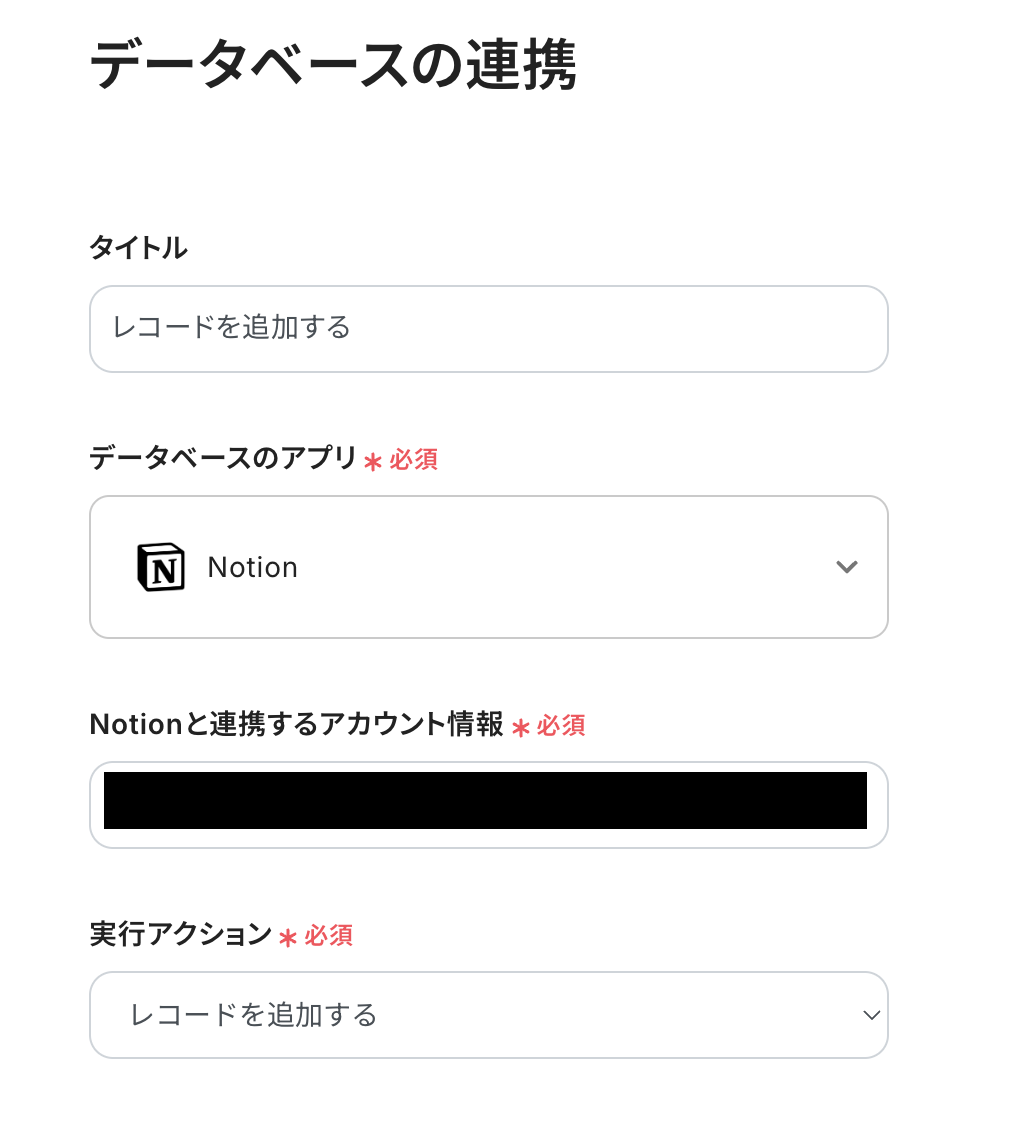The height and width of the screenshot is (1140, 1020).
Task: Open the 実行アクション select box
Action: click(488, 1015)
